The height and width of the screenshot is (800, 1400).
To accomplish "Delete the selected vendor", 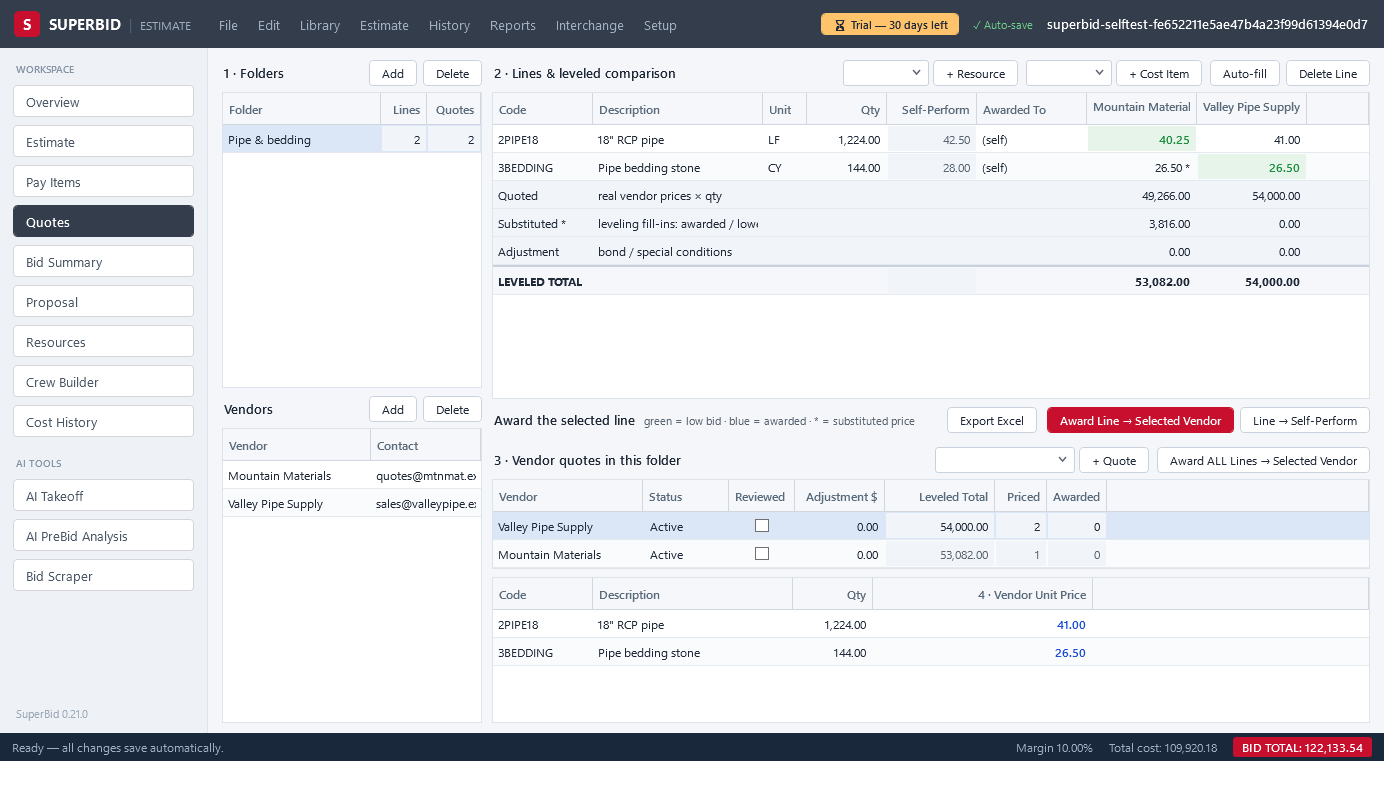I will pyautogui.click(x=452, y=409).
